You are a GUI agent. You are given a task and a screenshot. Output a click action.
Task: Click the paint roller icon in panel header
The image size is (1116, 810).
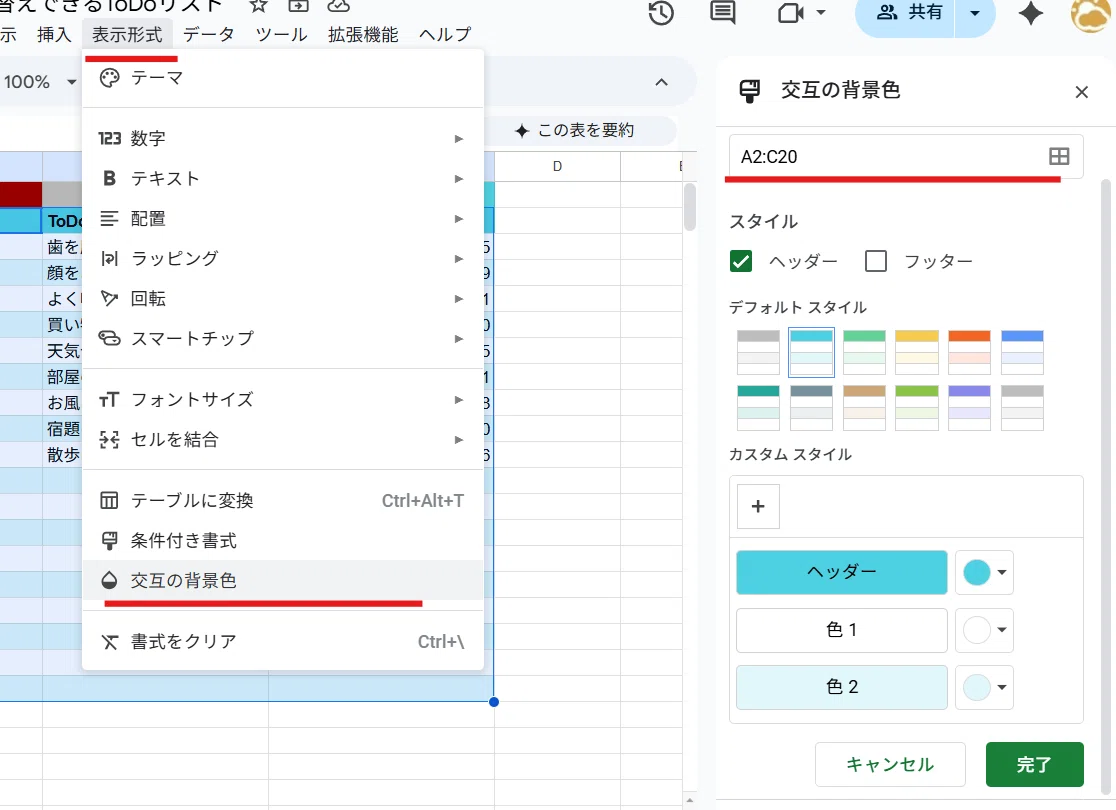[x=749, y=90]
